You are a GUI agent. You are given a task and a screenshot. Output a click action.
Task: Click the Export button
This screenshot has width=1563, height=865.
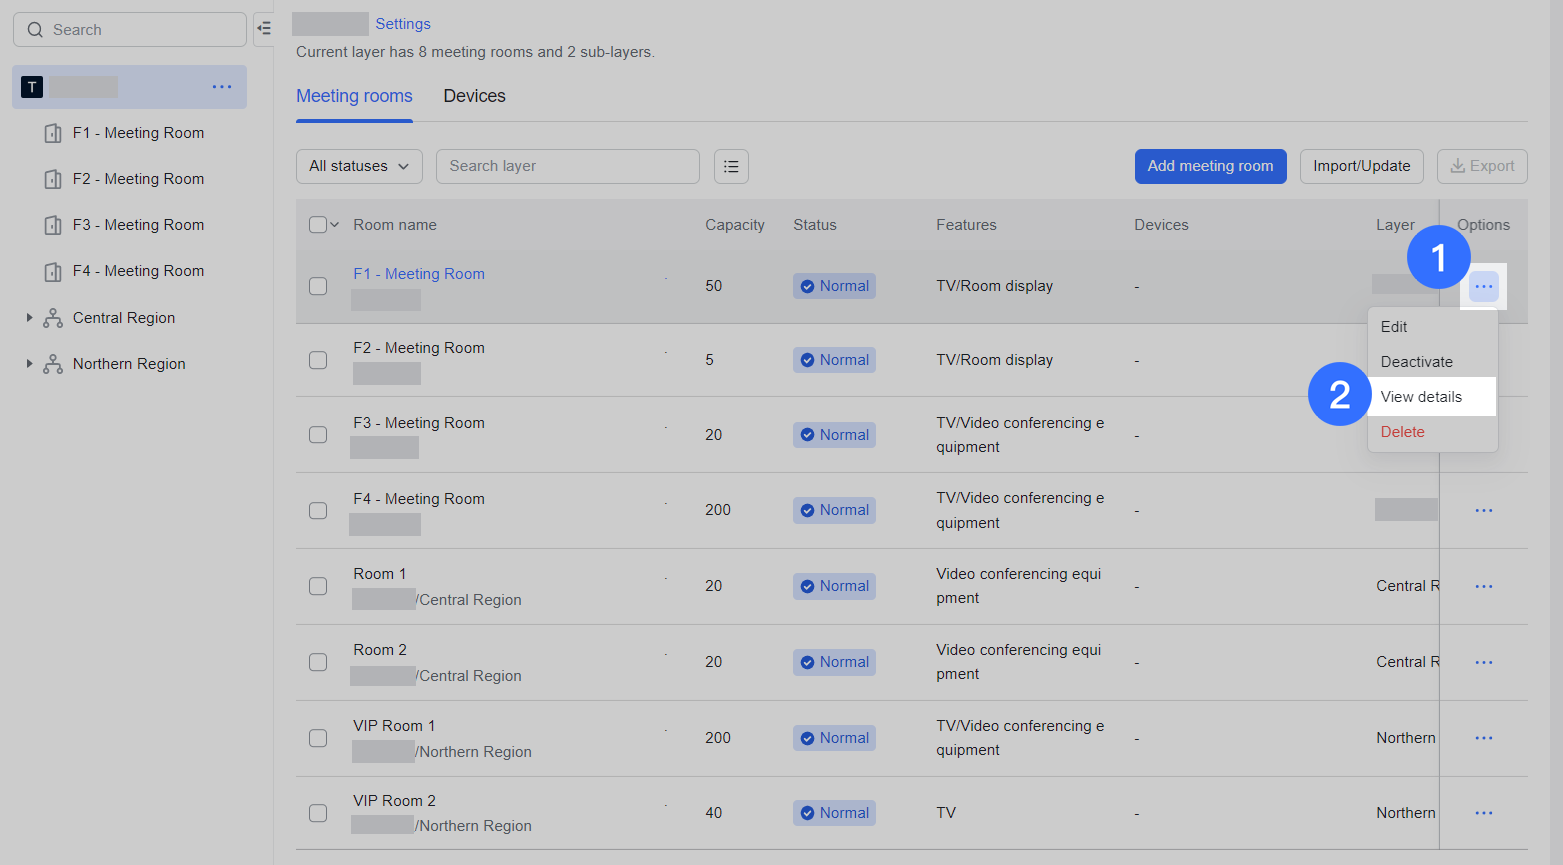[x=1482, y=166]
